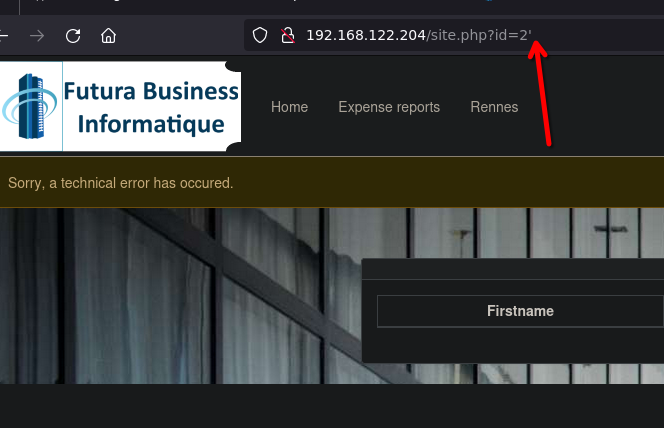The width and height of the screenshot is (664, 428).
Task: Open the Expense reports page
Action: pos(389,107)
